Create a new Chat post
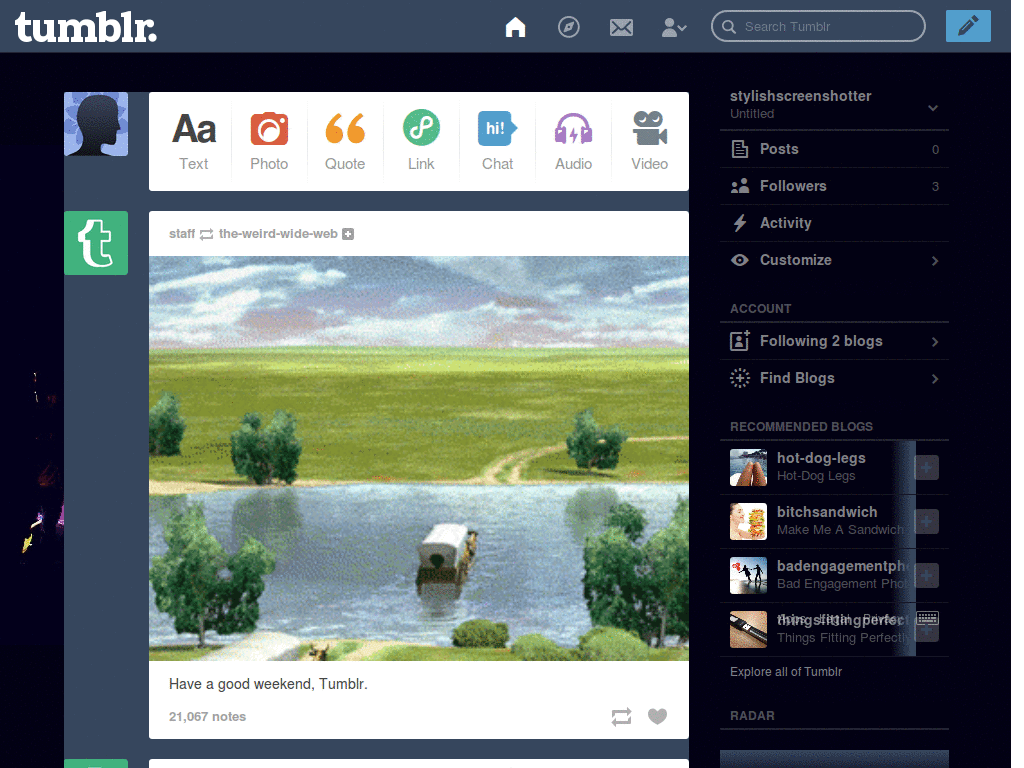The image size is (1024, 768). tap(497, 141)
